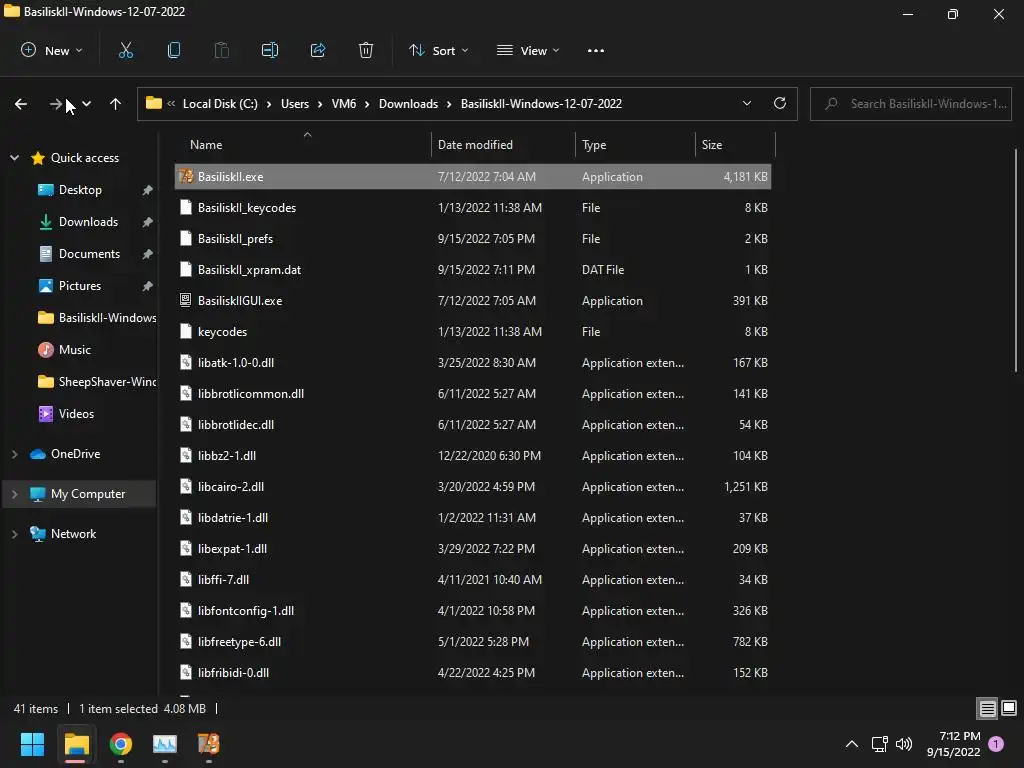This screenshot has height=768, width=1024.
Task: Open the View layout dropdown
Action: (x=528, y=50)
